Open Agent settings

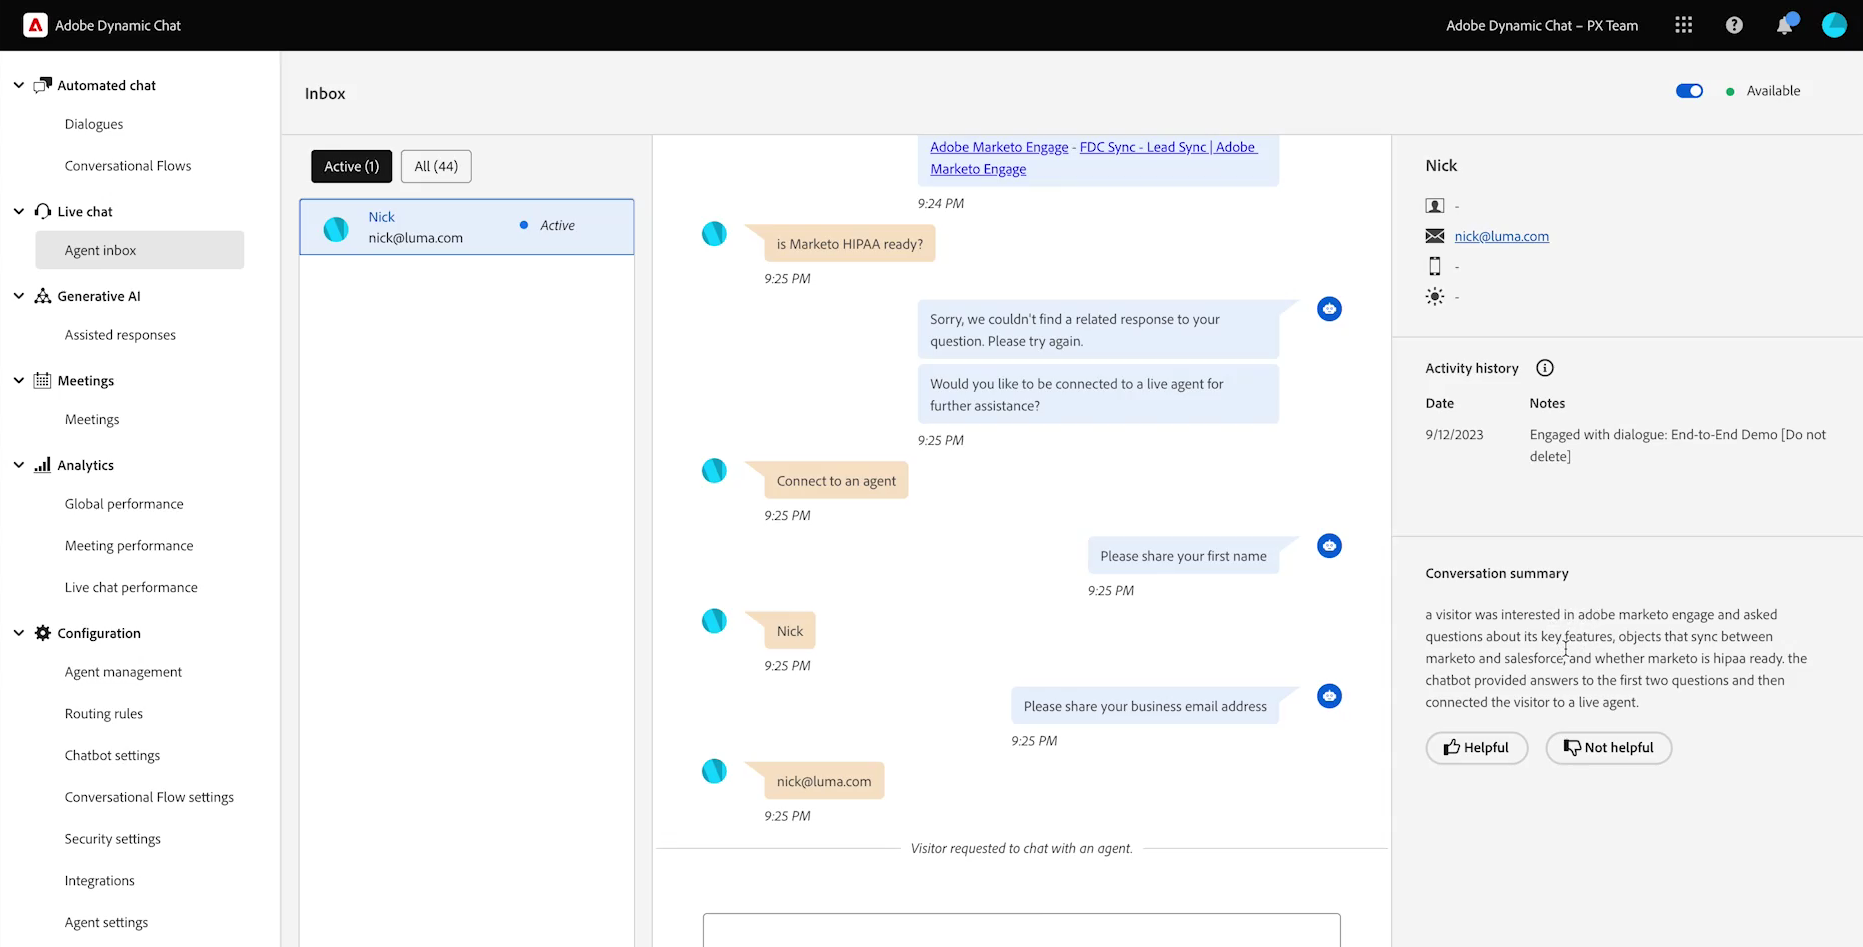[106, 922]
